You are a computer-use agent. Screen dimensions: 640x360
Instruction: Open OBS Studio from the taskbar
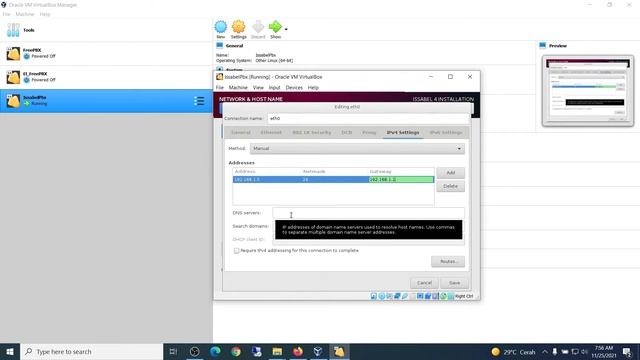[x=195, y=351]
